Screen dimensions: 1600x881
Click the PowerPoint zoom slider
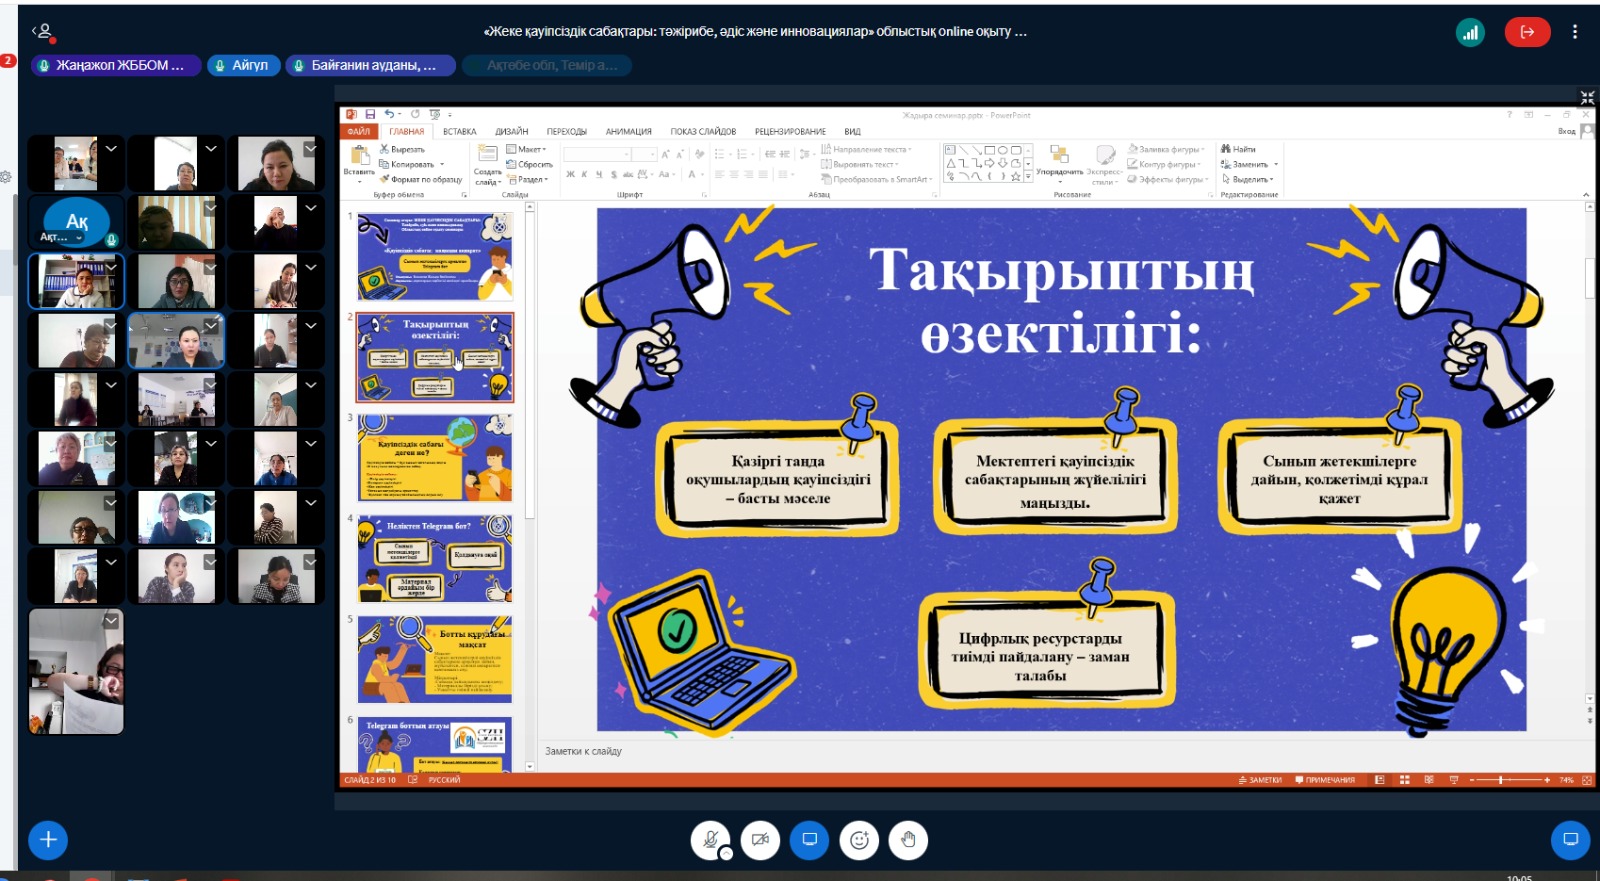[1501, 780]
